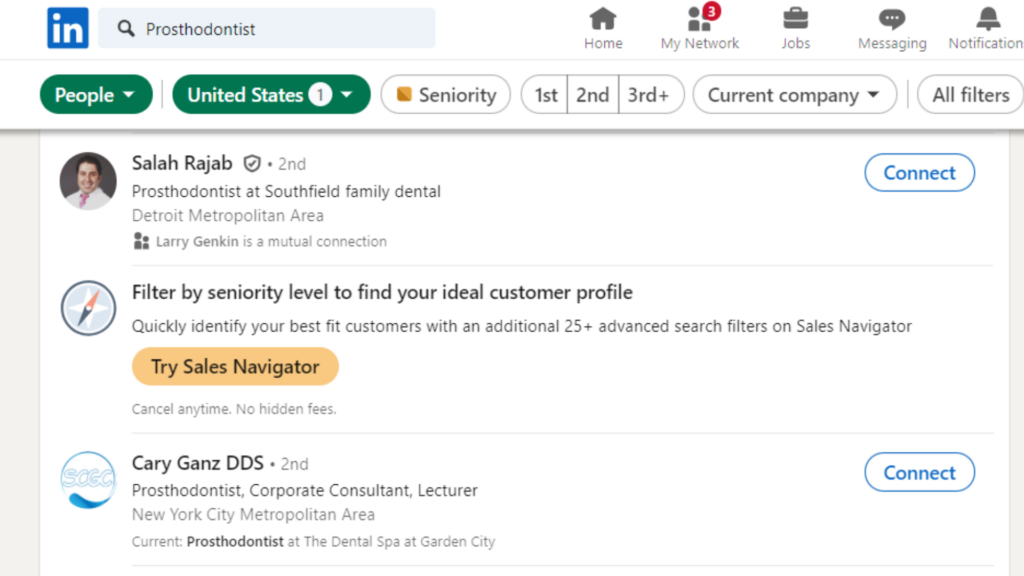Open the People search category dropdown
The width and height of the screenshot is (1024, 576).
pyautogui.click(x=95, y=94)
